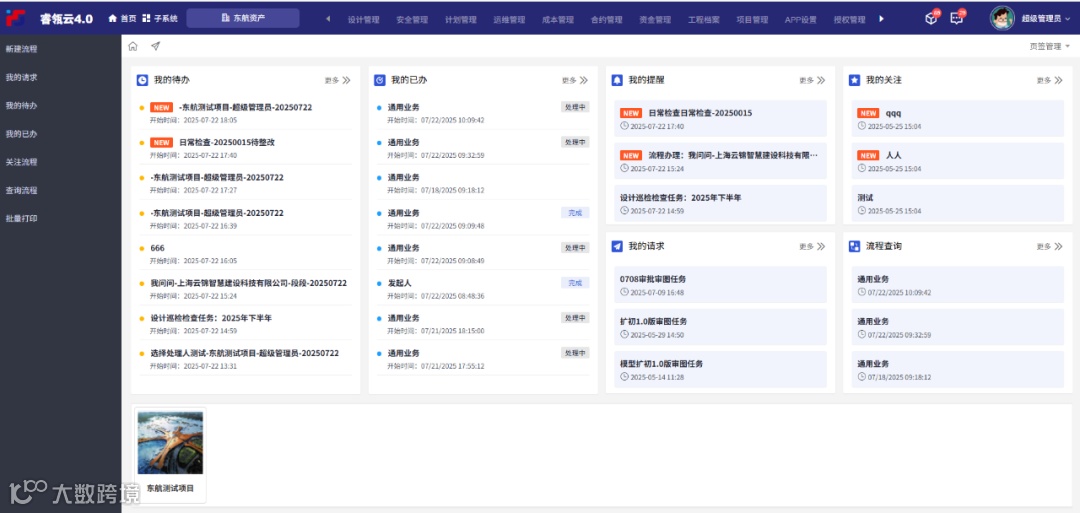Click 处理中 tag on 07/21/2025 18:15:00 row
The image size is (1080, 513).
(574, 318)
